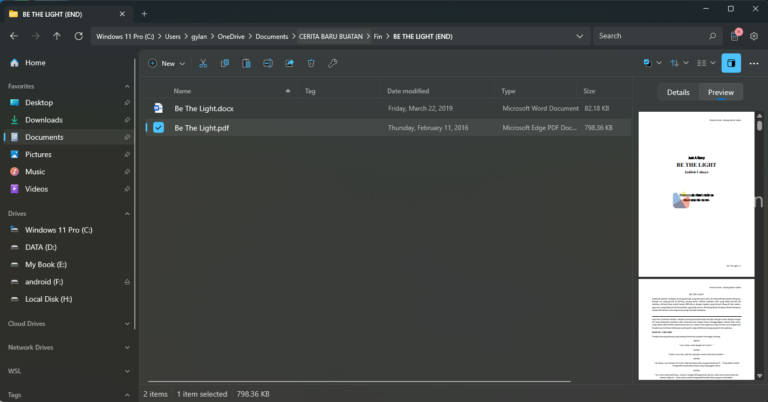Open Documents in Favorites
The width and height of the screenshot is (768, 402).
(69, 137)
